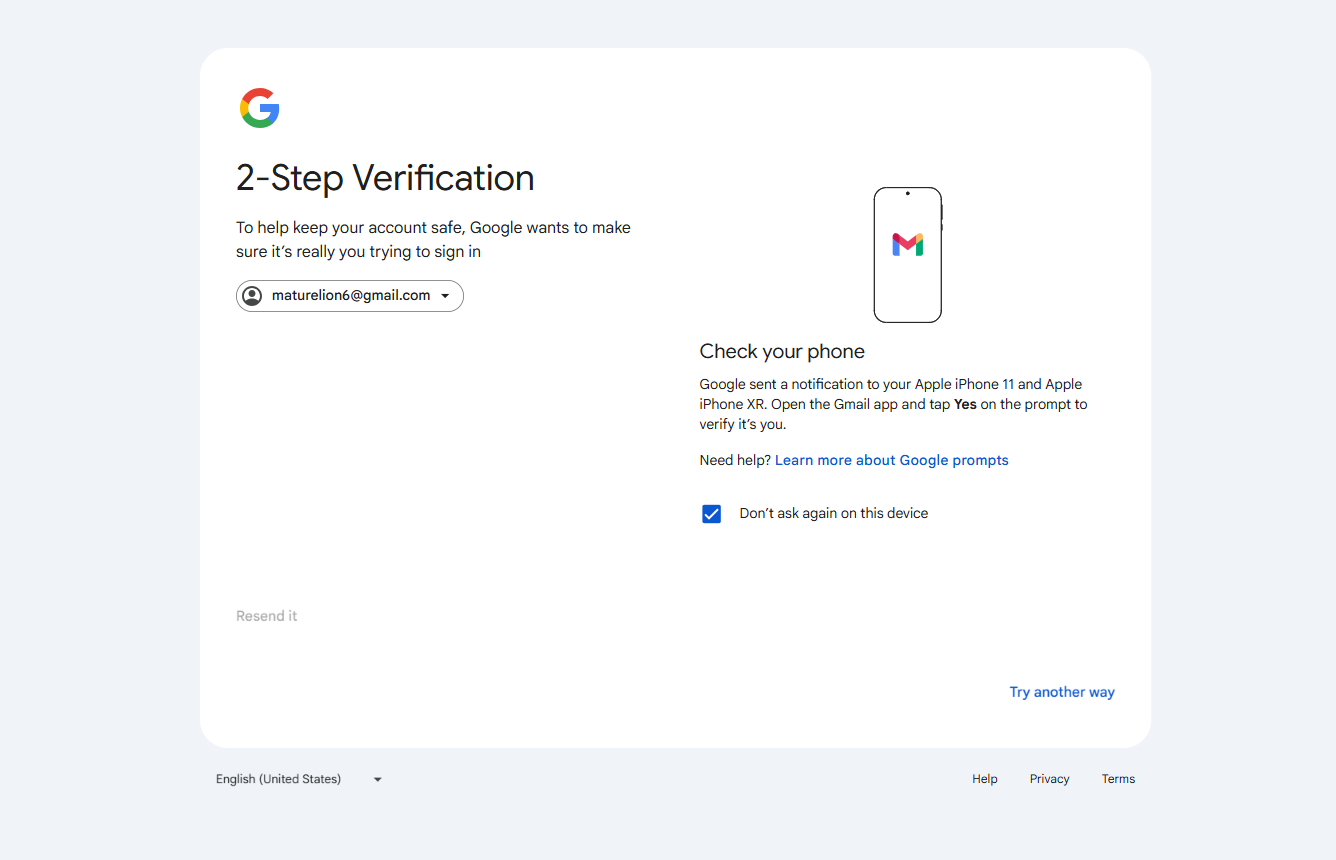Expand the arrow beside maturelion6@gmail.com

445,296
